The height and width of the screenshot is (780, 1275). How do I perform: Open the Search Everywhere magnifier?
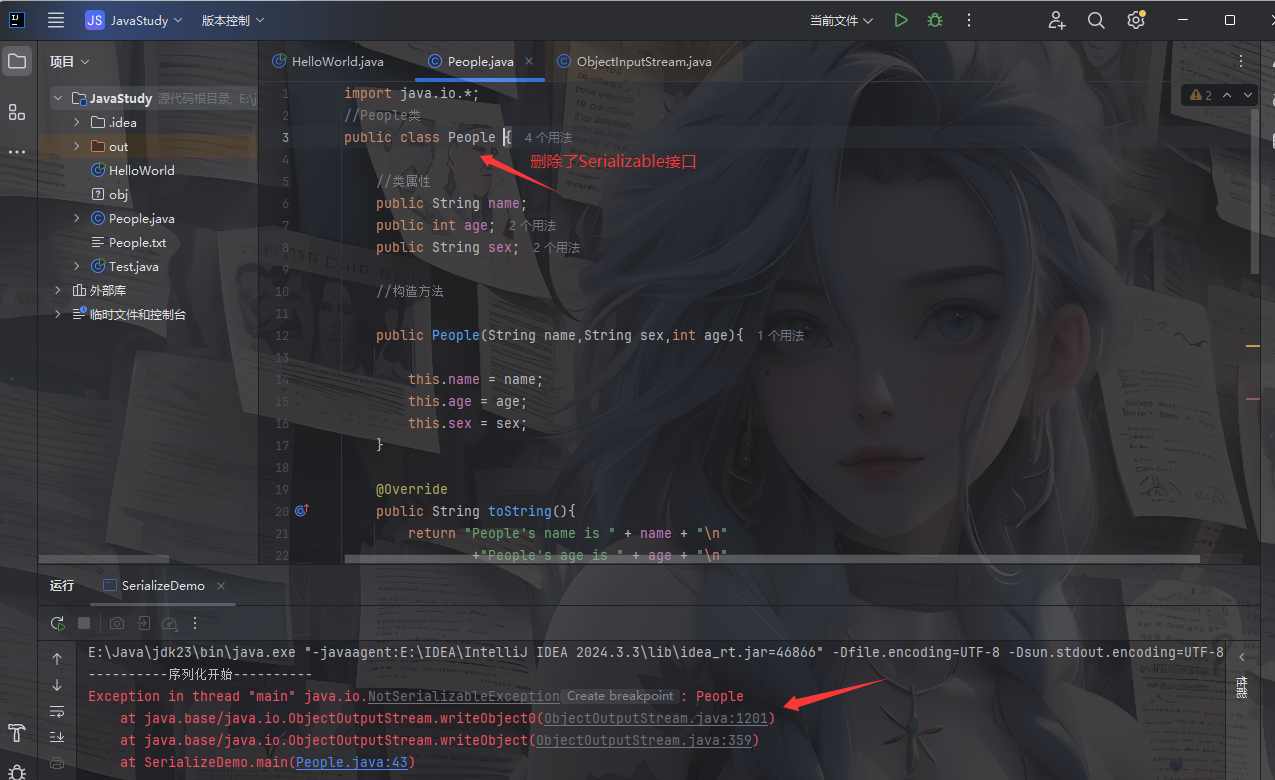(1096, 20)
